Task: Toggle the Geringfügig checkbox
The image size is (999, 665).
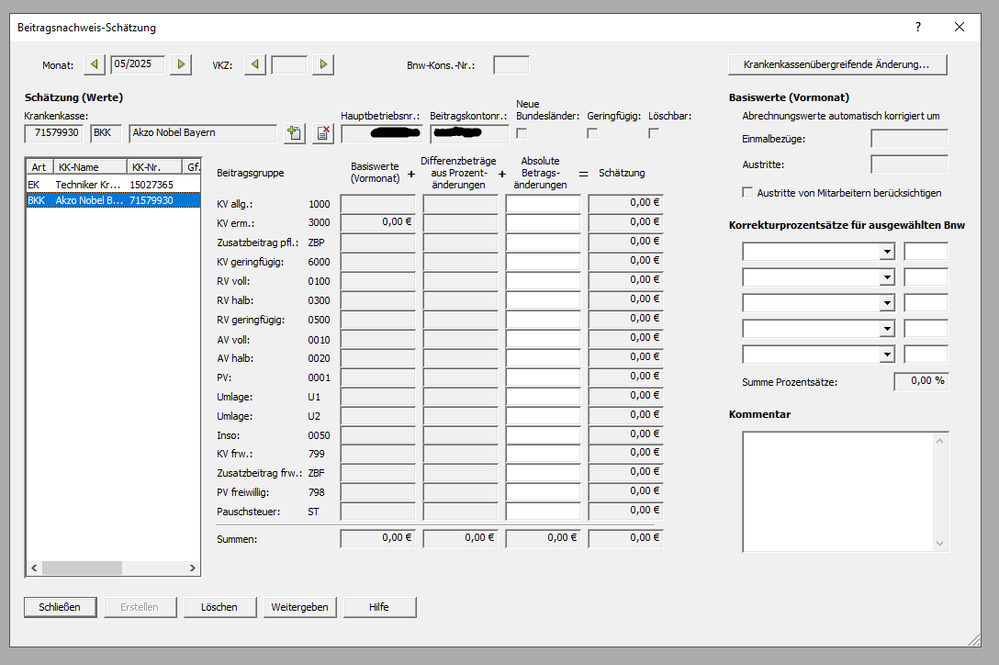Action: pos(592,133)
